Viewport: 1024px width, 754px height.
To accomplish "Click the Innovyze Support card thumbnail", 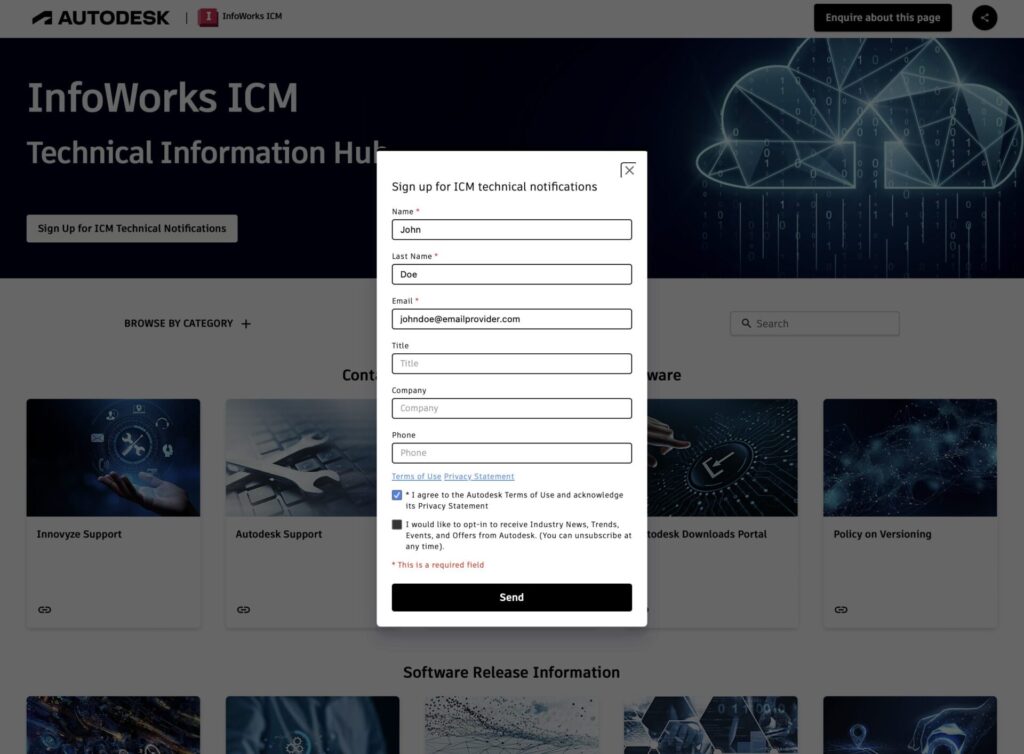I will coord(113,457).
